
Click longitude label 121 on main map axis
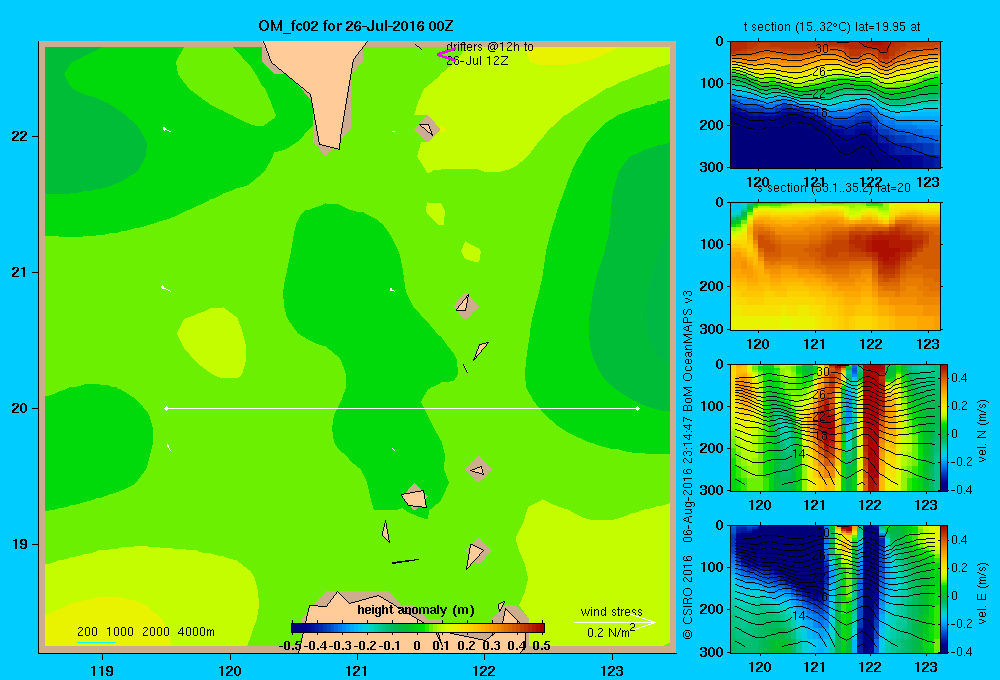point(357,670)
